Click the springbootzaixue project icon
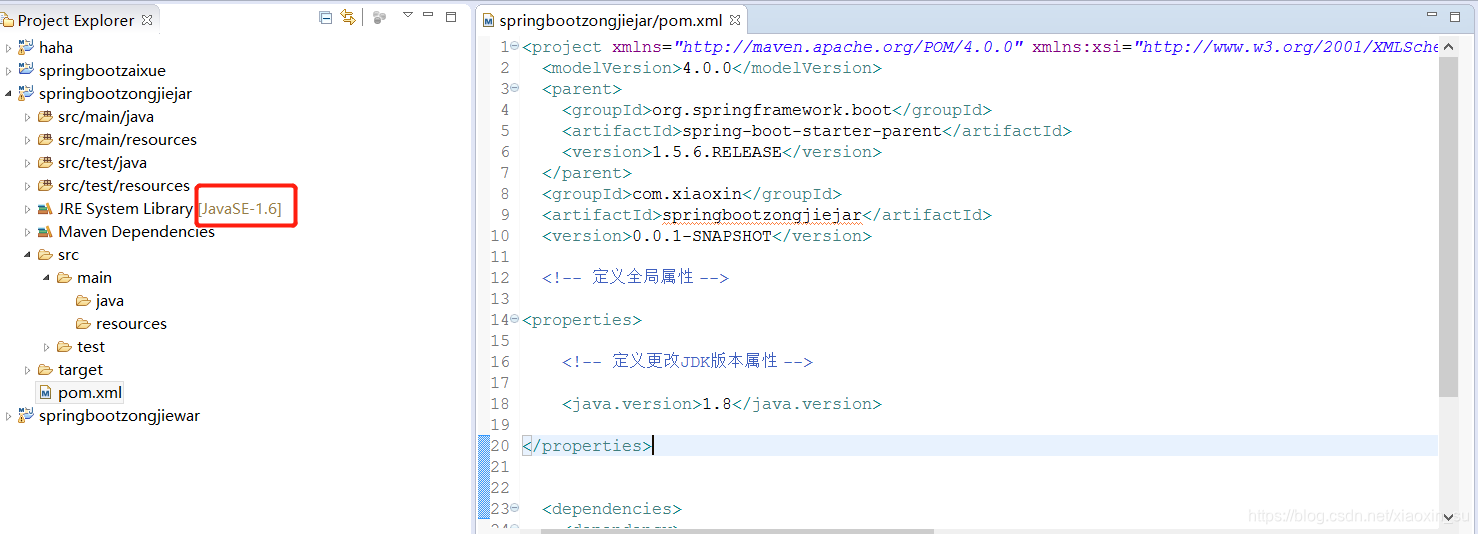Image resolution: width=1478 pixels, height=534 pixels. (x=26, y=70)
